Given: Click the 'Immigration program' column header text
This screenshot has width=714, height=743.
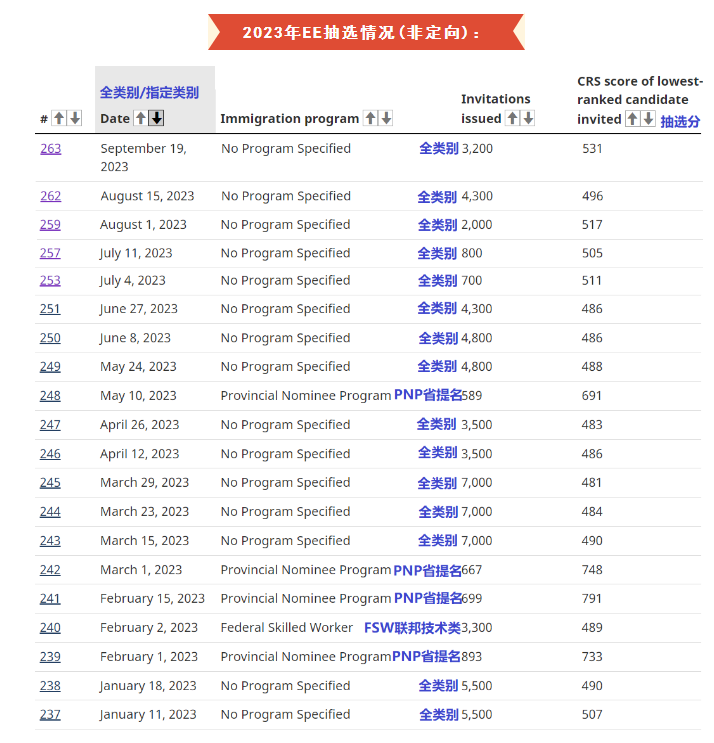Looking at the screenshot, I should point(289,118).
